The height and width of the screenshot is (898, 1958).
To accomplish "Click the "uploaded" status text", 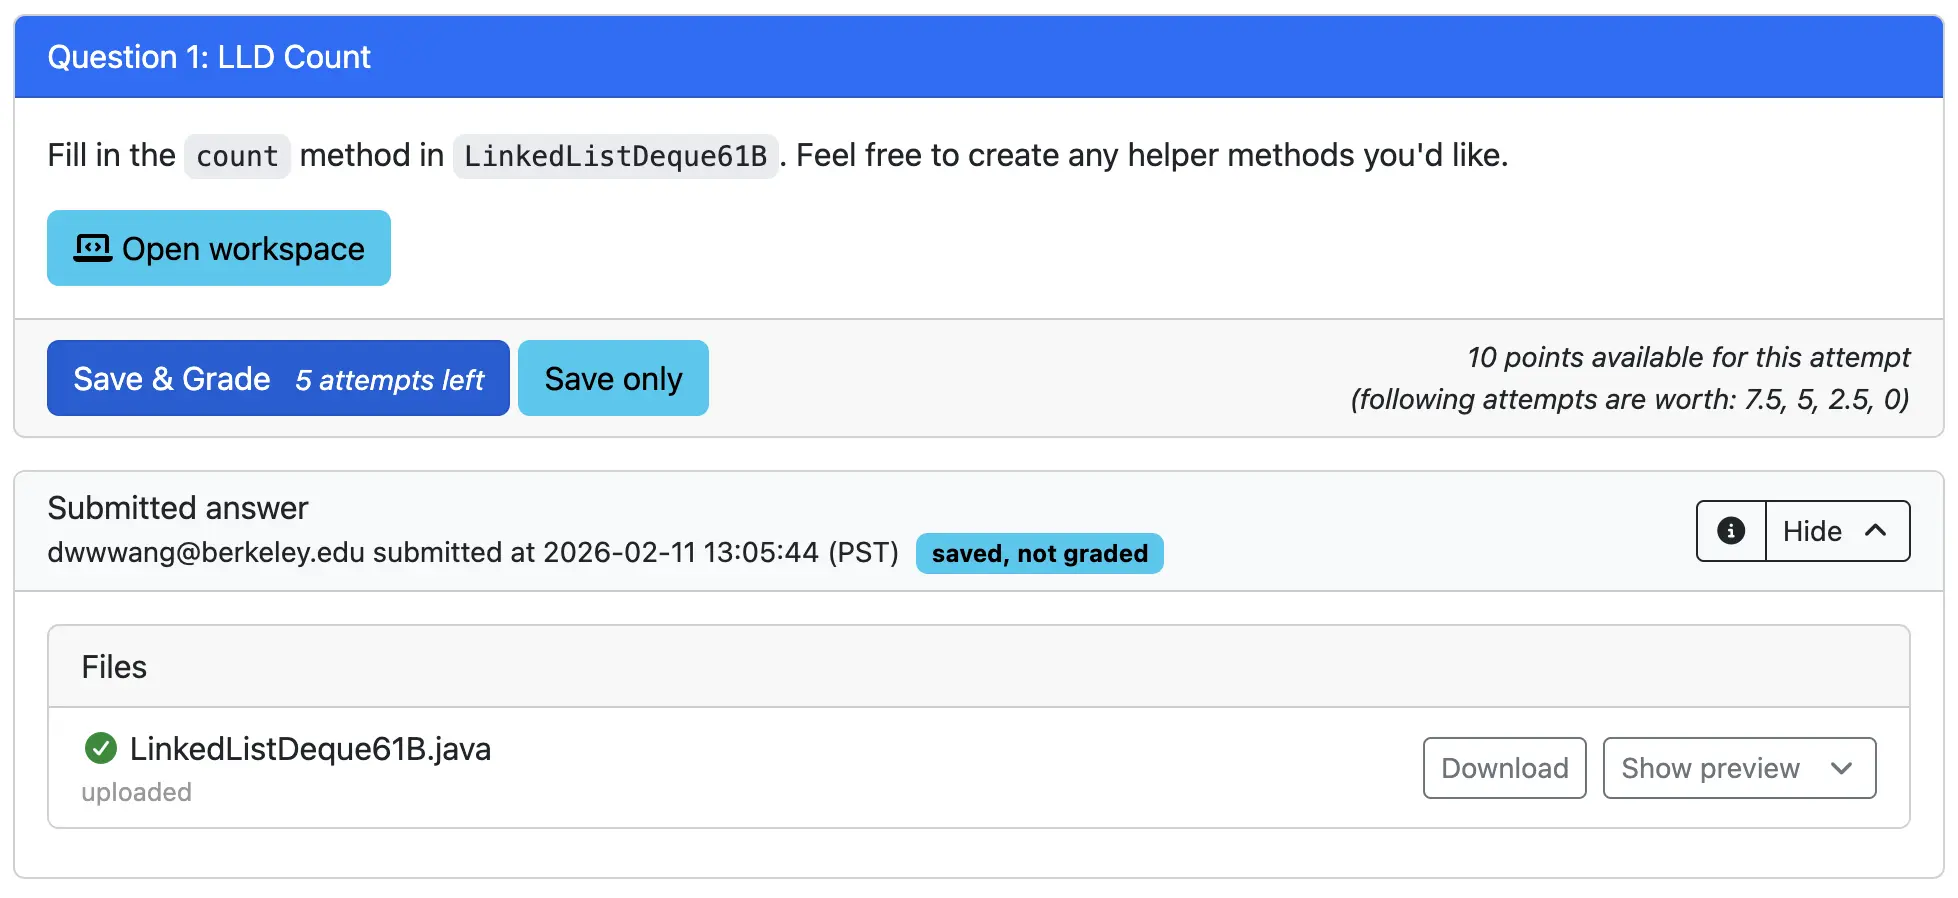I will pyautogui.click(x=136, y=792).
